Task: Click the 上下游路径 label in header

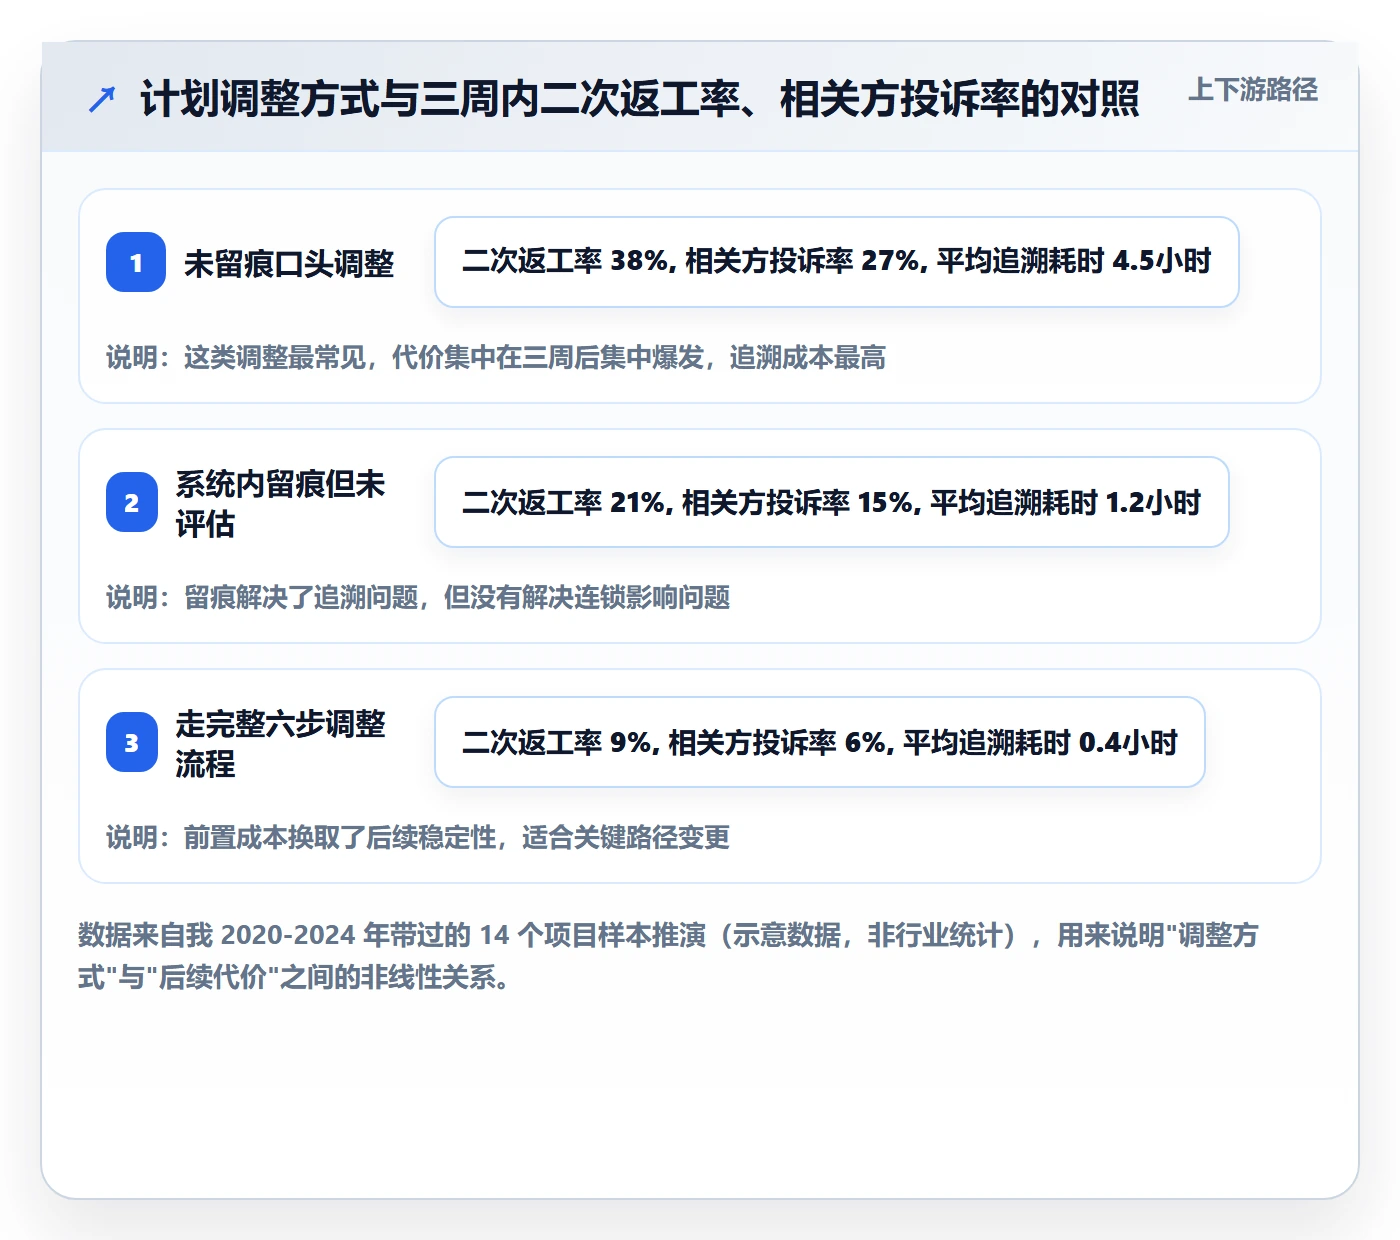Action: pyautogui.click(x=1253, y=90)
